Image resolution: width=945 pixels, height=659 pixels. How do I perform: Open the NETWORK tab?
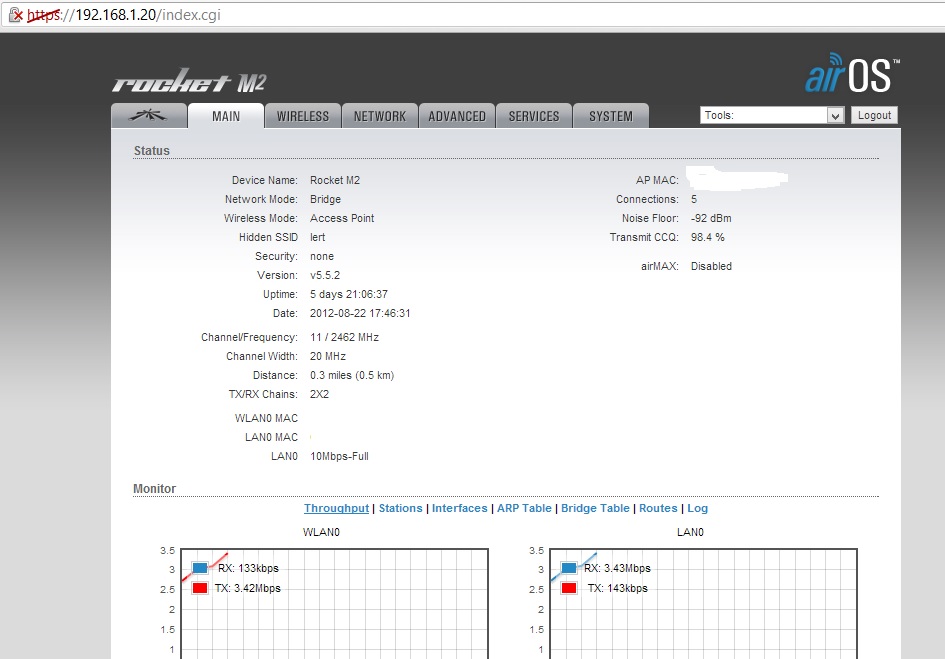[380, 116]
